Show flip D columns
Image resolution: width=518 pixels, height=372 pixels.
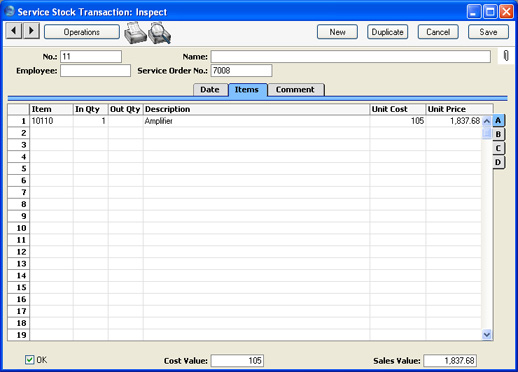498,162
